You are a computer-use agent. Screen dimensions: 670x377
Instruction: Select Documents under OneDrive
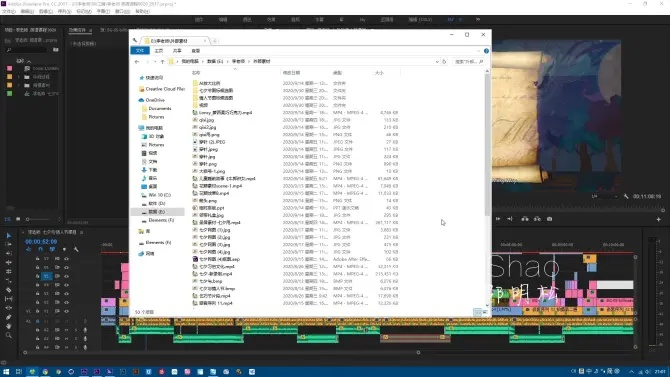click(160, 109)
